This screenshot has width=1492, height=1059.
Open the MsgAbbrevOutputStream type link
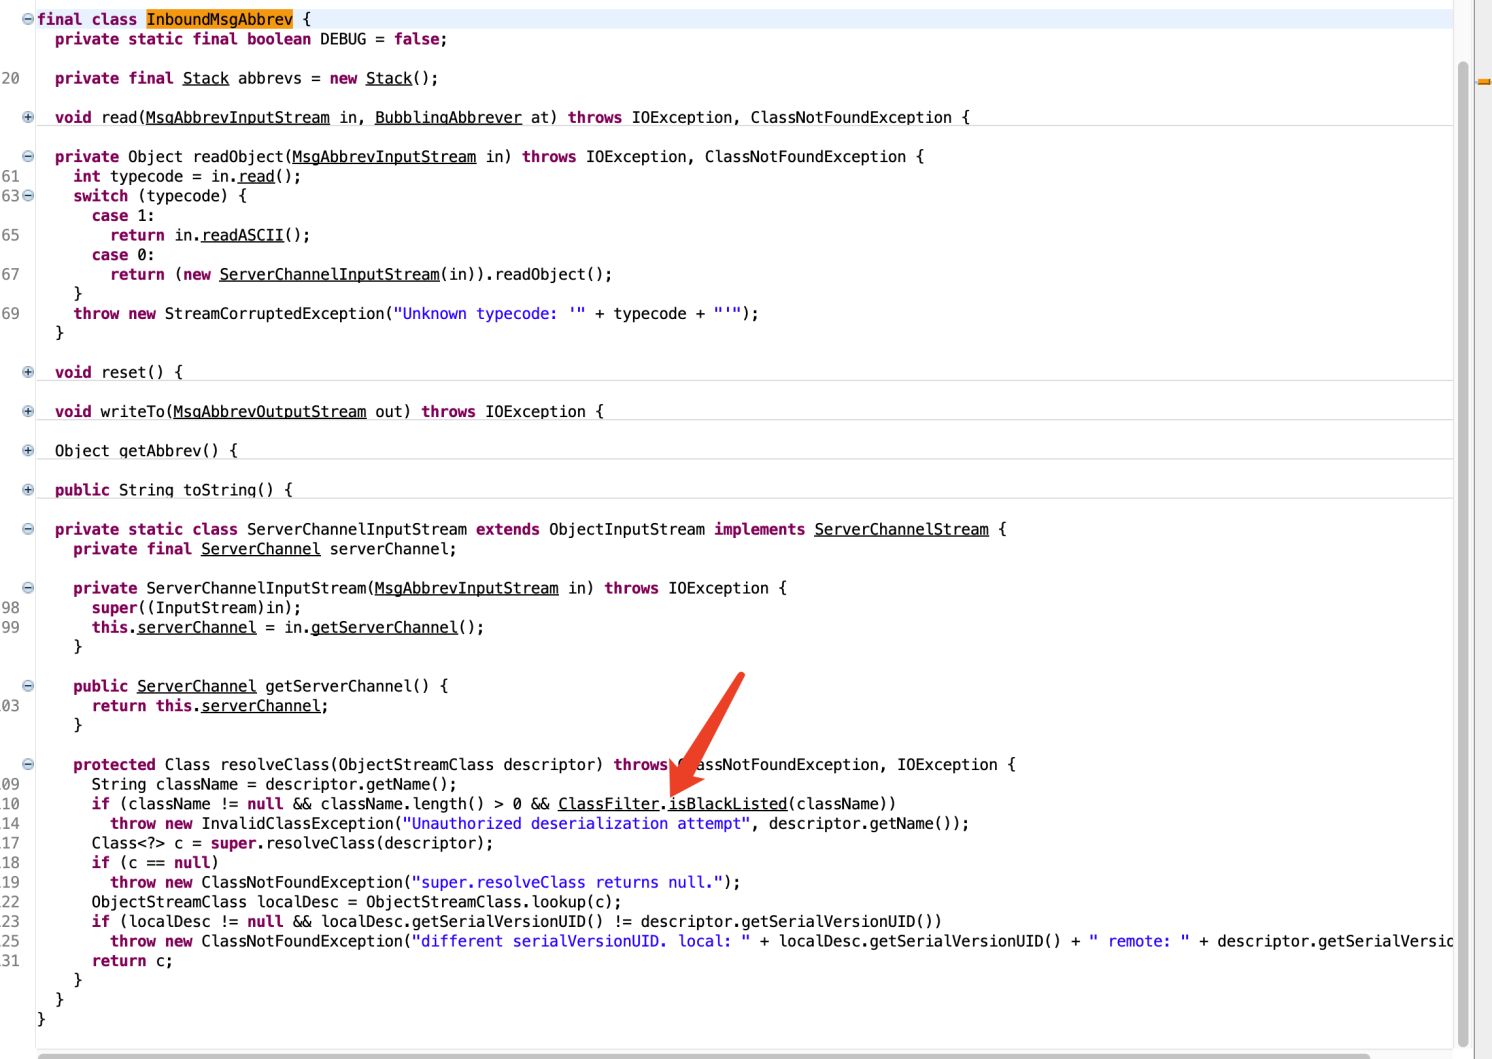click(x=270, y=412)
